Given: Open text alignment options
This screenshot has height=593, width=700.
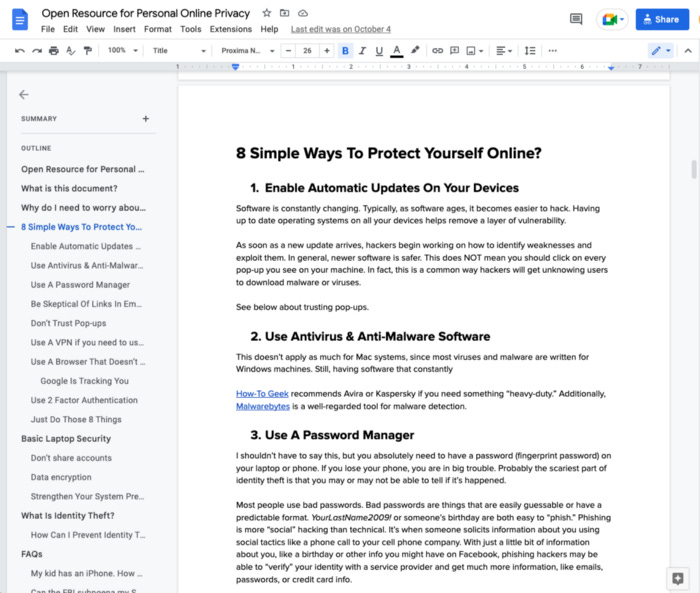Looking at the screenshot, I should [x=504, y=51].
